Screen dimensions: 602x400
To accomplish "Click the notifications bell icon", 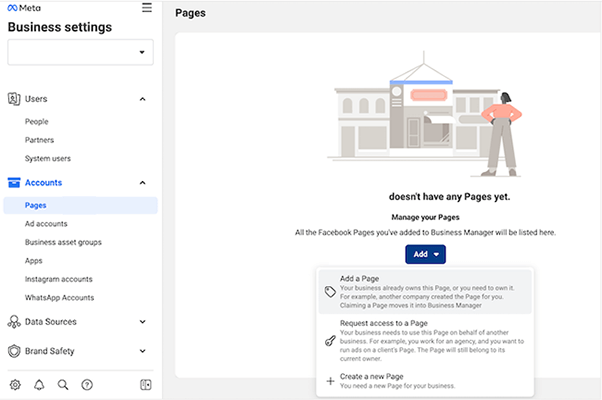I will pyautogui.click(x=39, y=385).
